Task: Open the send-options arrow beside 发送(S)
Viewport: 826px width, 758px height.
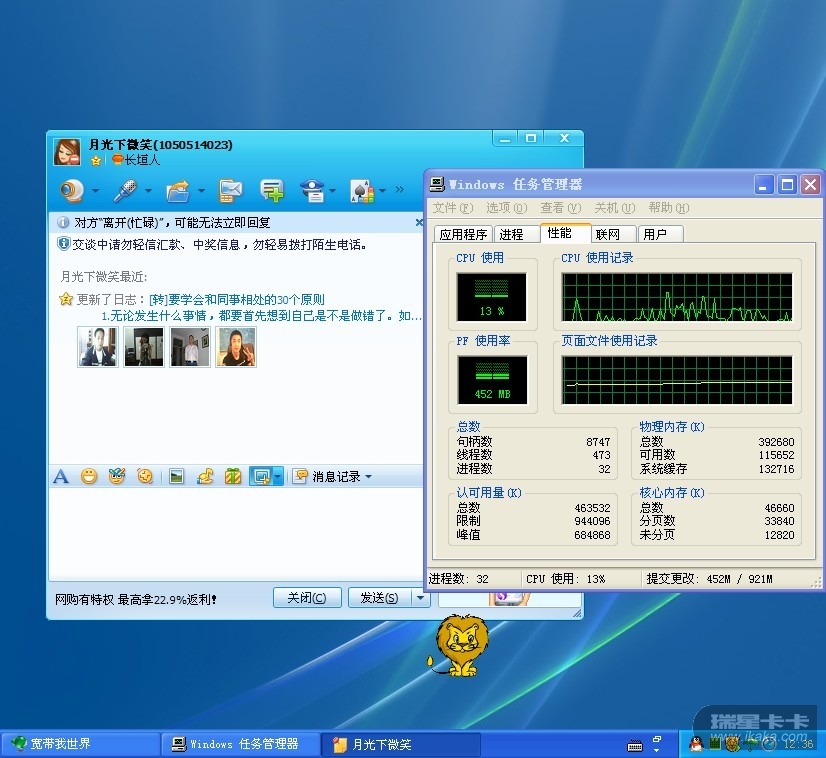Action: 420,598
